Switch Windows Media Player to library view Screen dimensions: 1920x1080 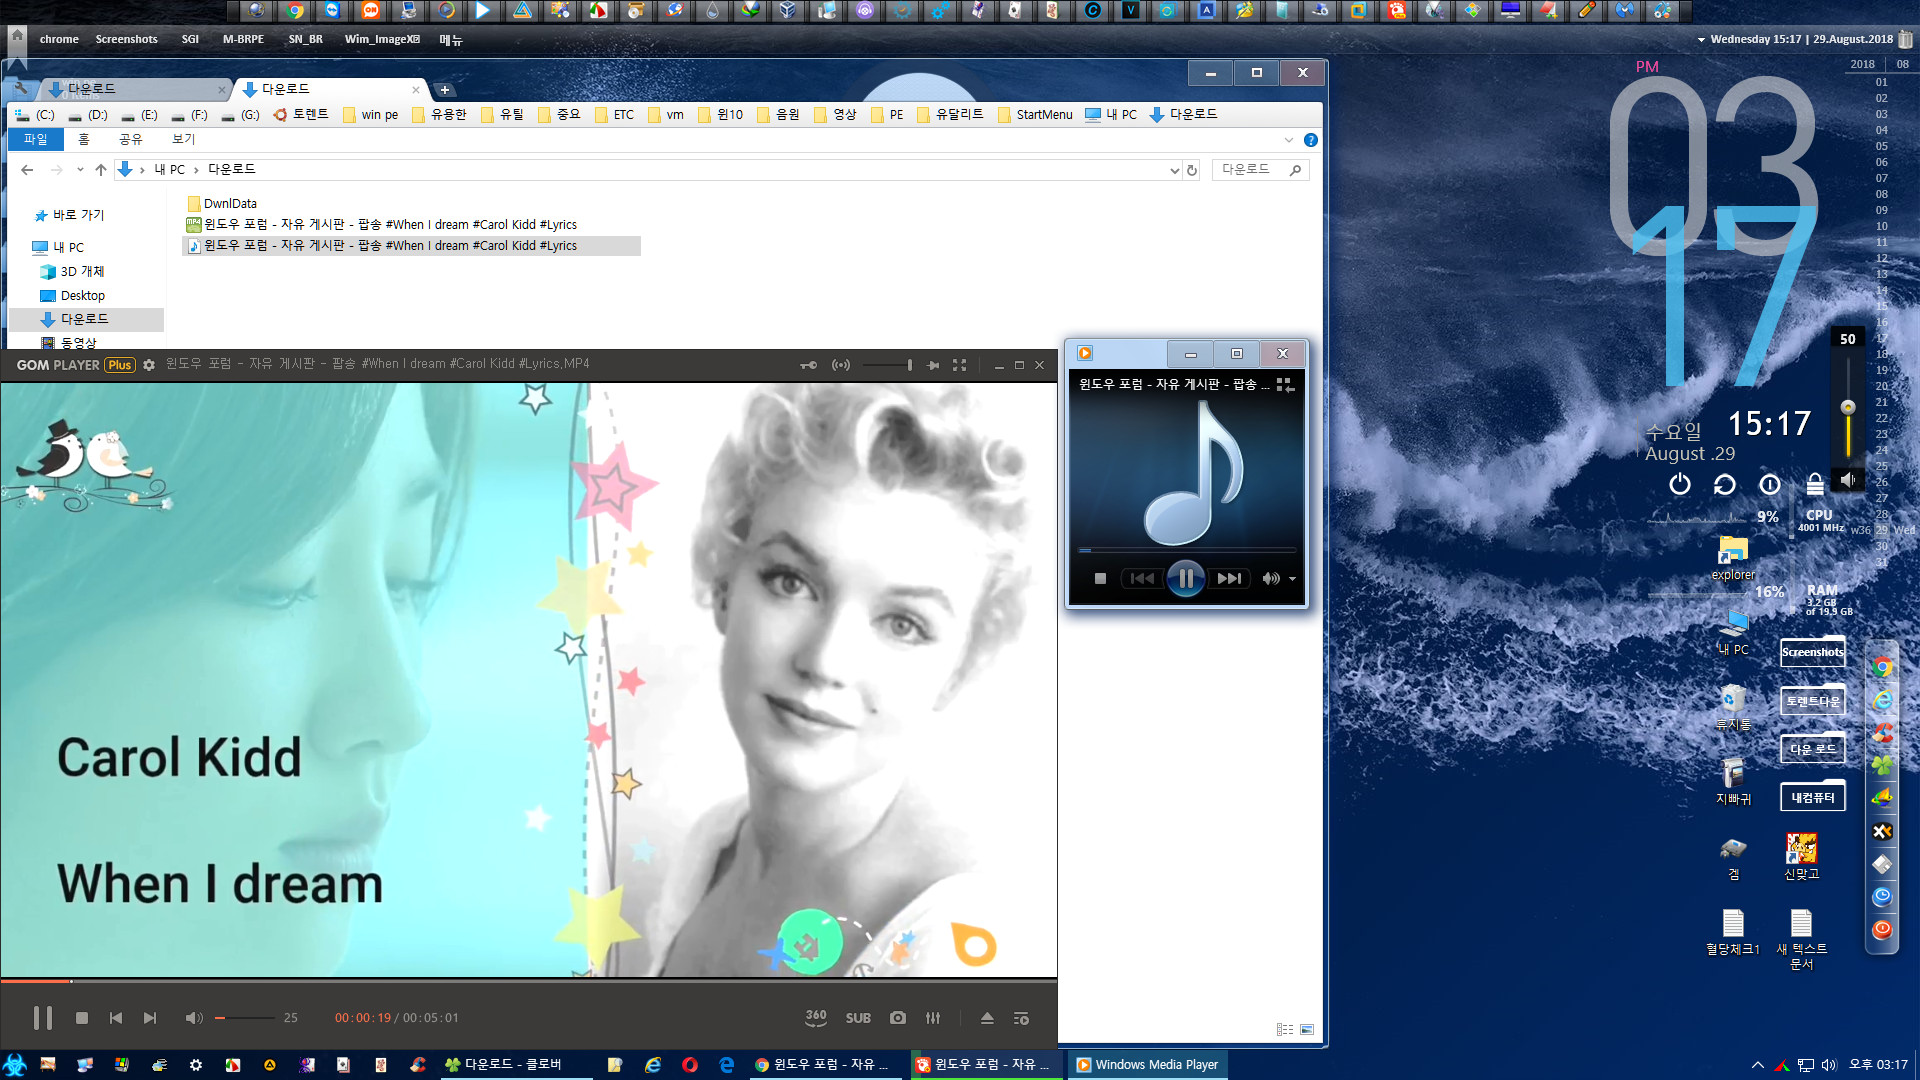(1285, 385)
